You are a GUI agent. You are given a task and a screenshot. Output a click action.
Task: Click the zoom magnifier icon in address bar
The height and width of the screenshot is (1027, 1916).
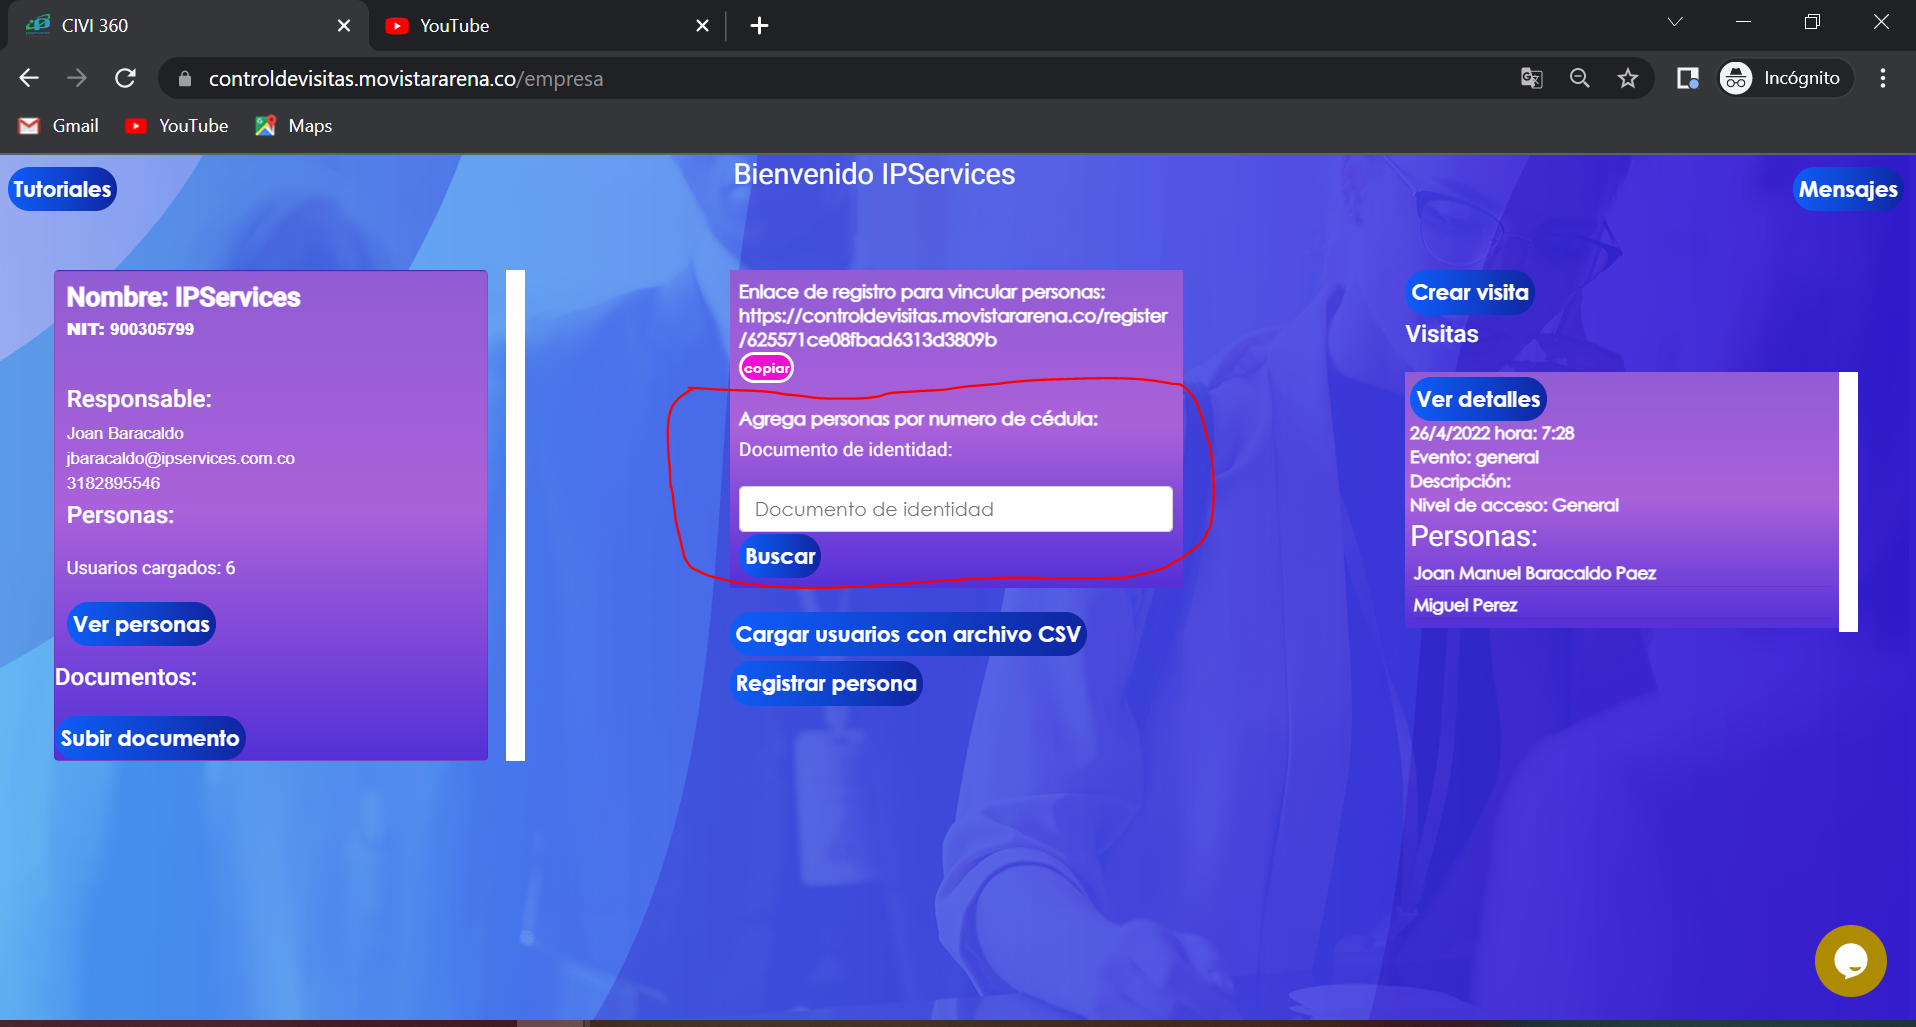(x=1579, y=78)
